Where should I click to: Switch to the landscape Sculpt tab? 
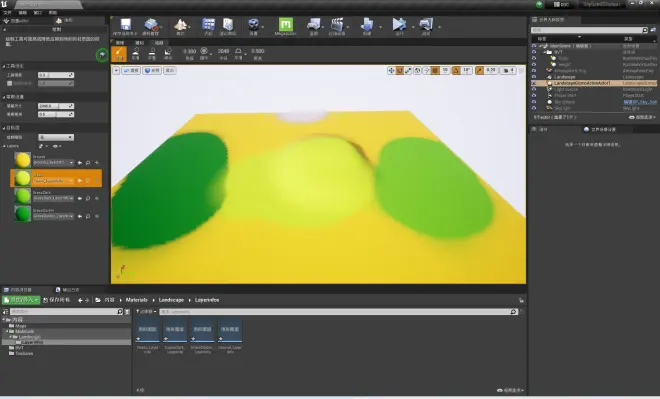click(139, 43)
